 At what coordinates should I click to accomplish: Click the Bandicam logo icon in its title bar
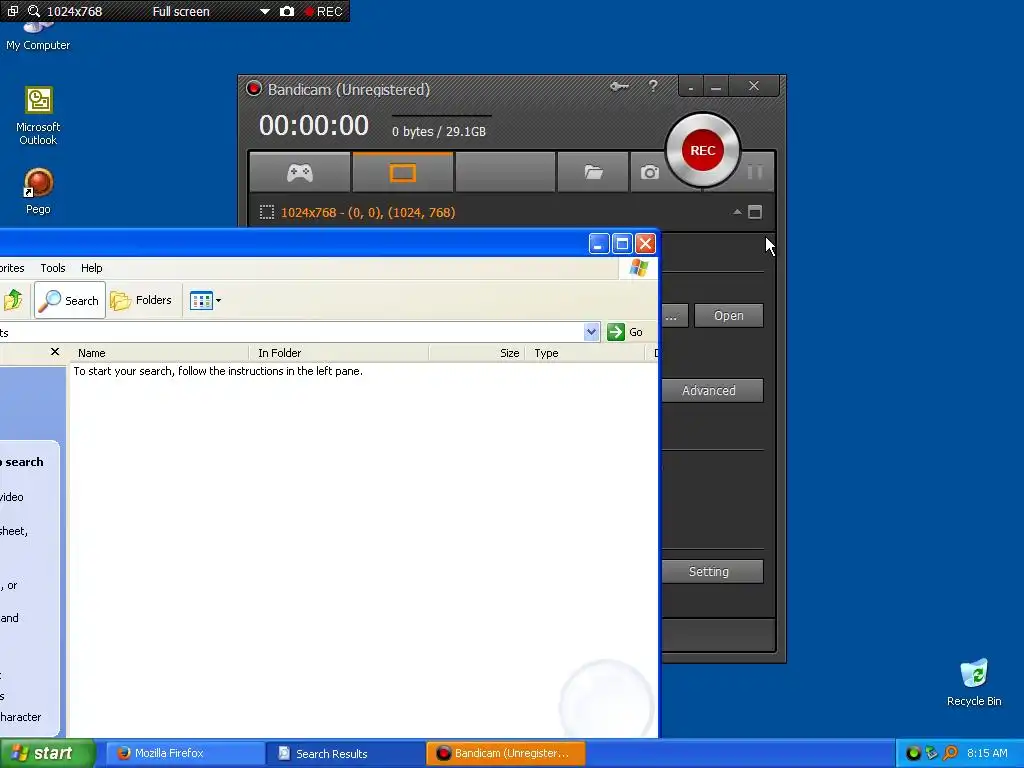tap(254, 89)
